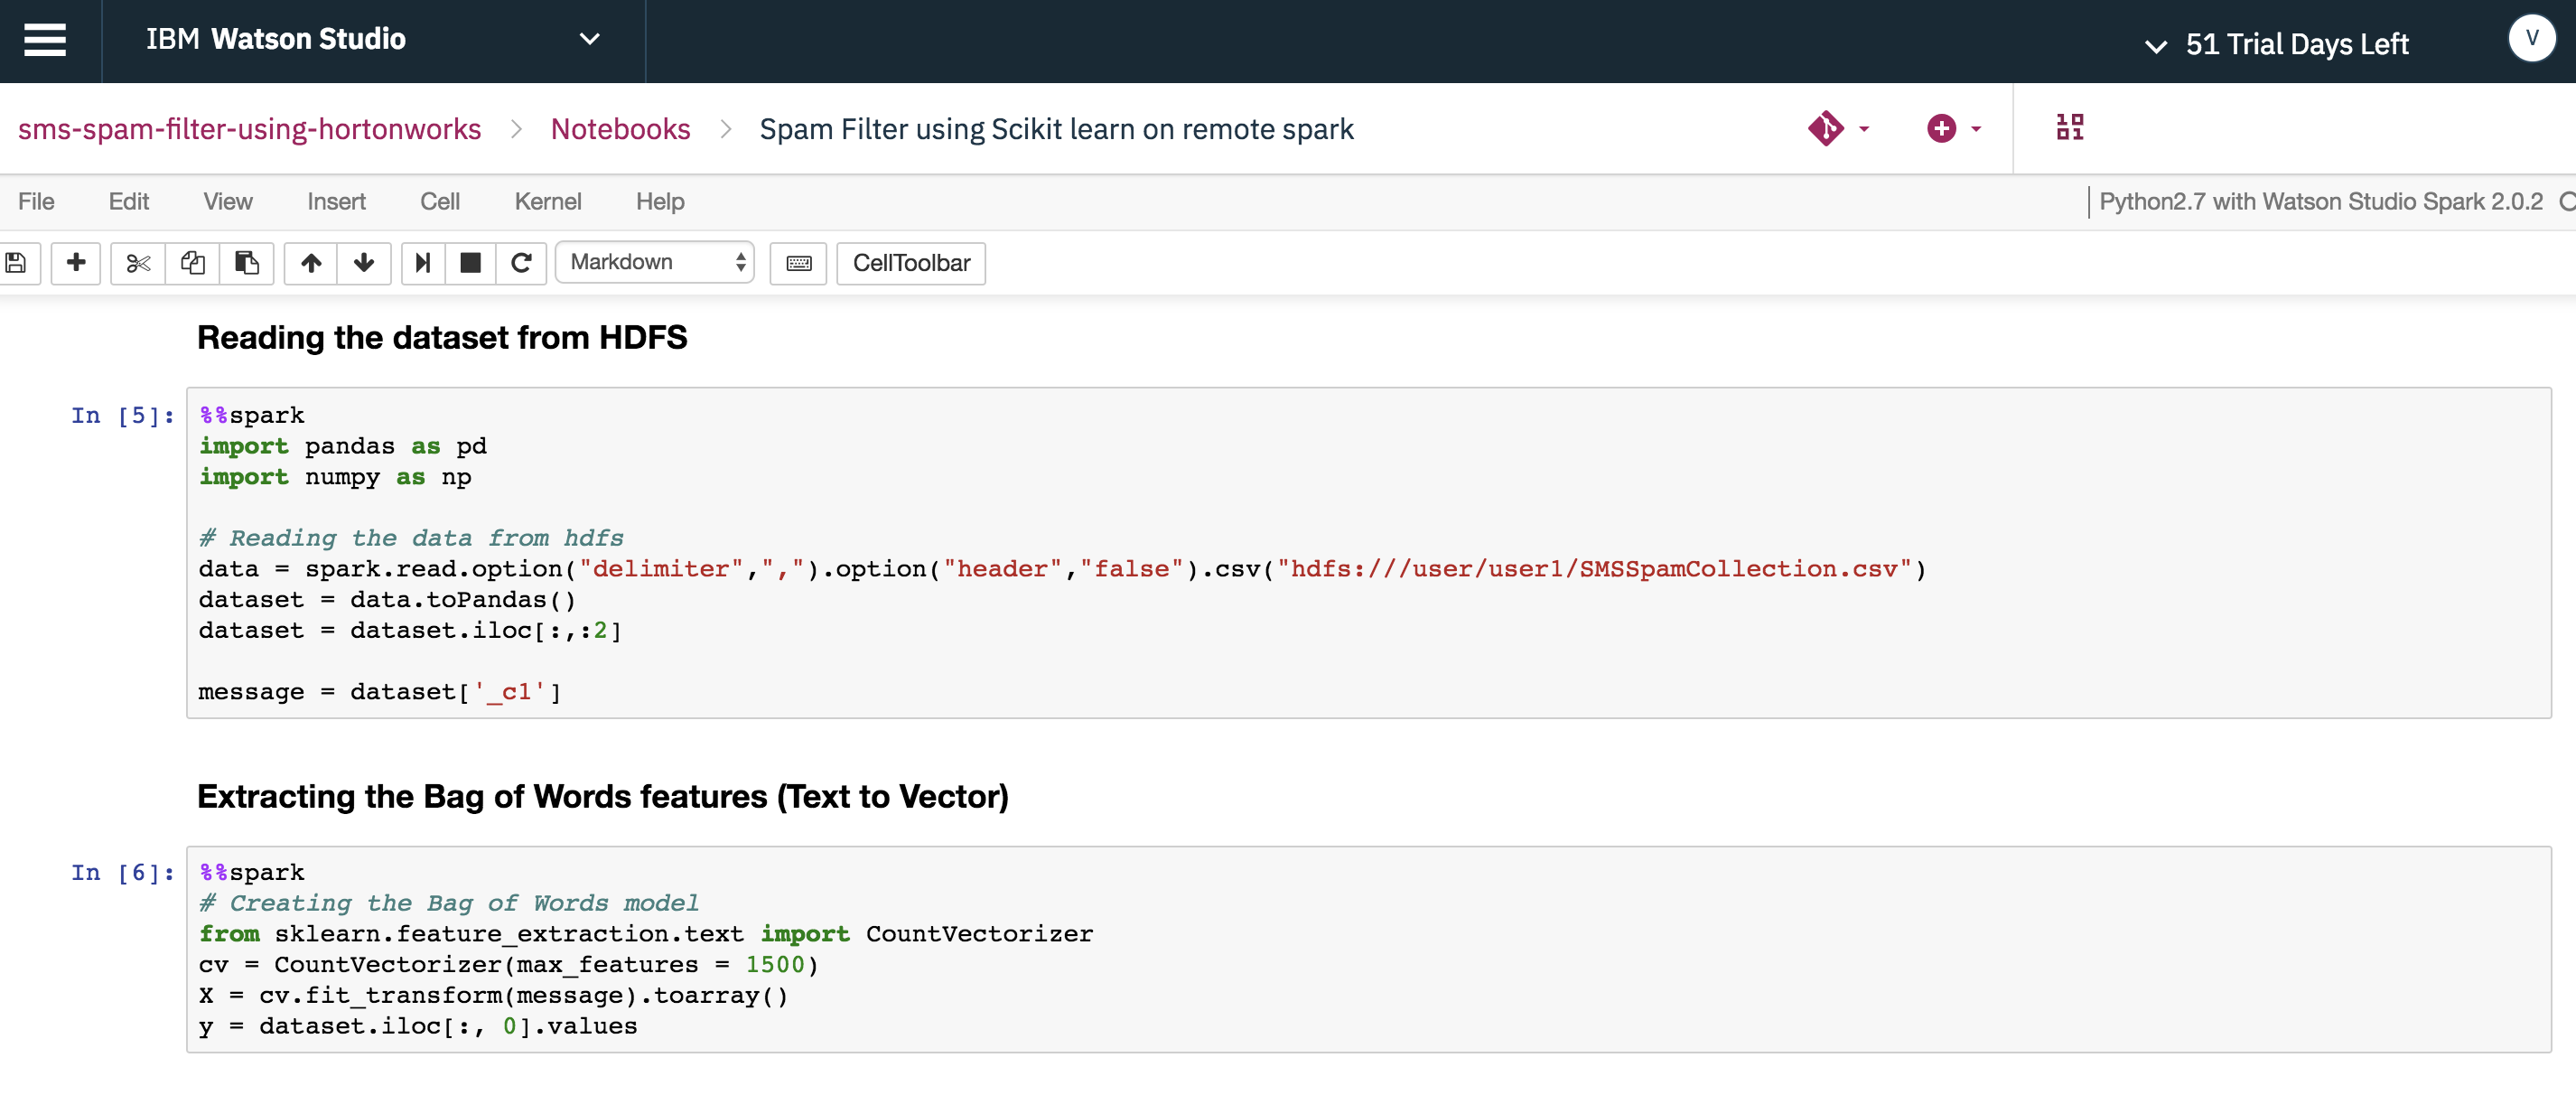Go to the Notebooks breadcrumb link
The image size is (2576, 1095).
click(x=620, y=129)
